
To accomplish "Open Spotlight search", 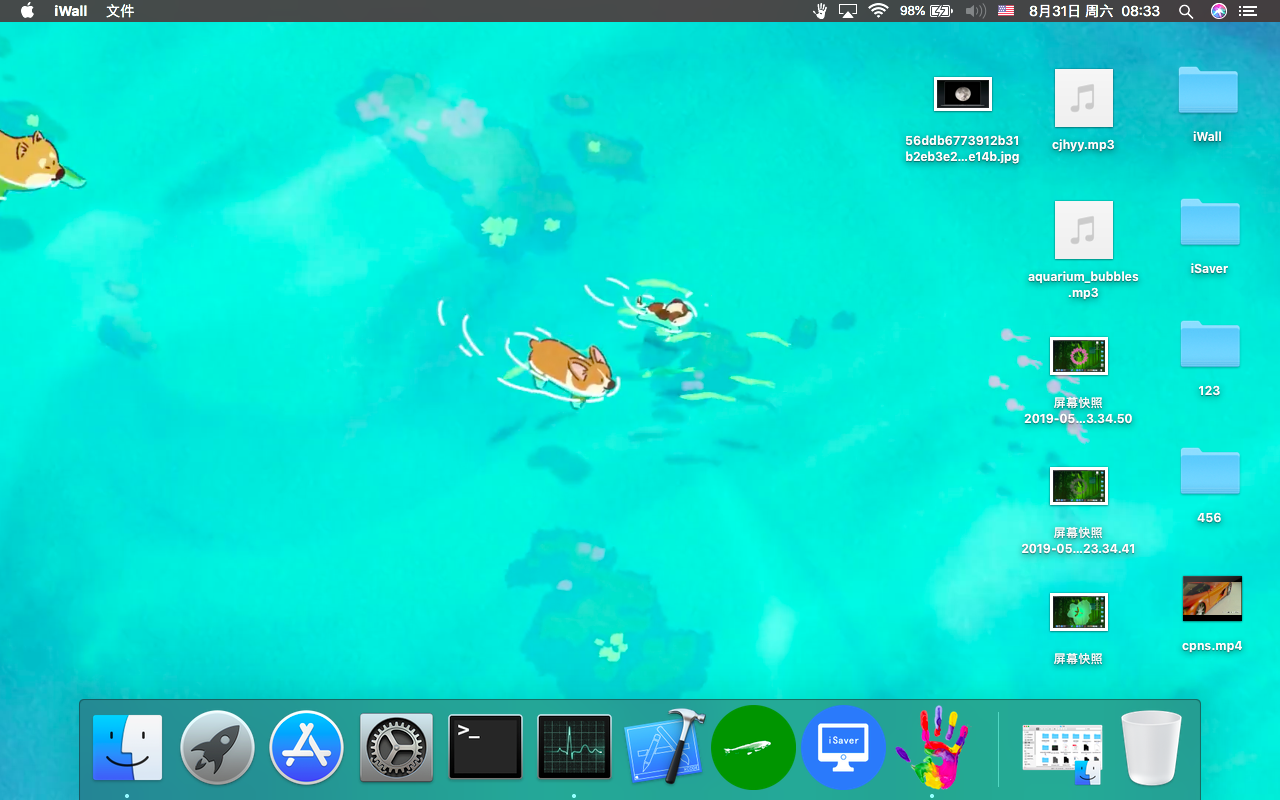I will pyautogui.click(x=1186, y=11).
